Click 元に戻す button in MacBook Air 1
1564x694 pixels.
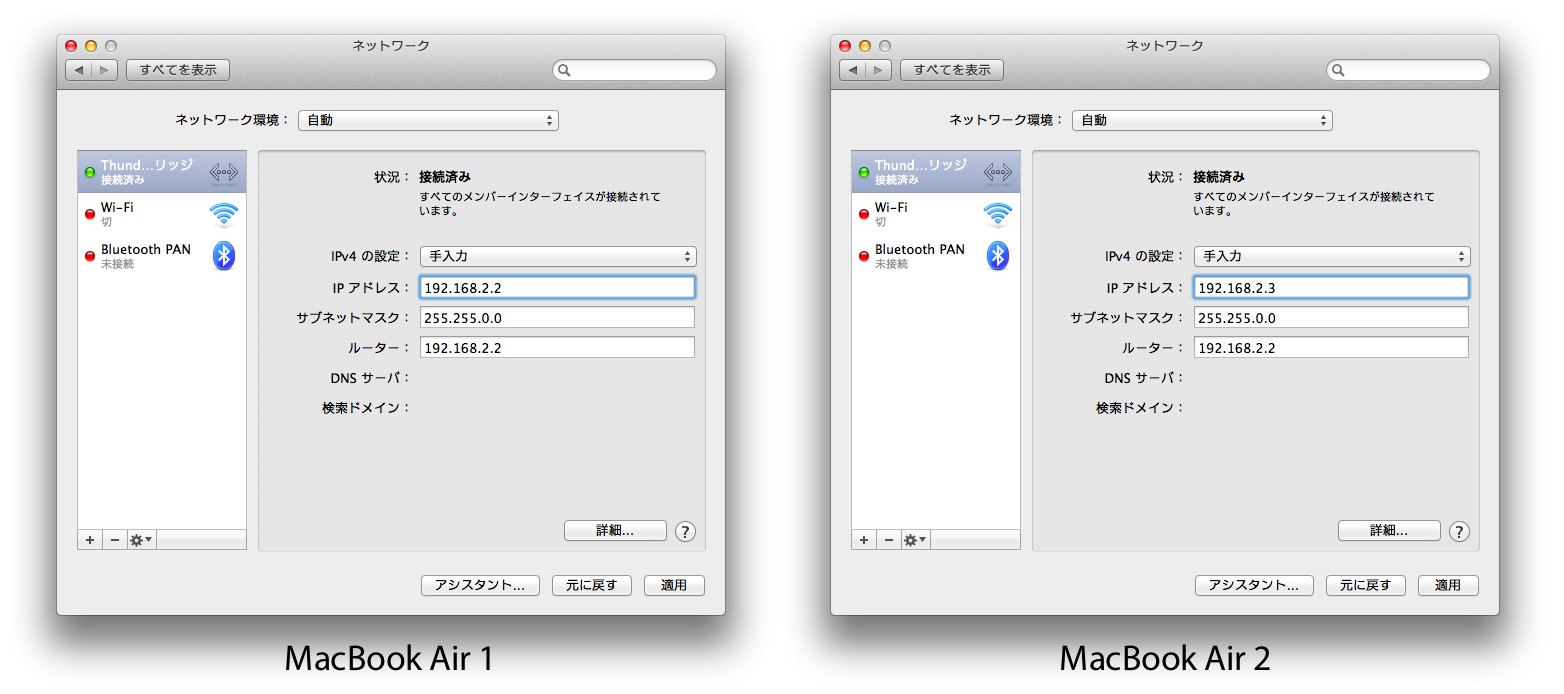[x=592, y=586]
